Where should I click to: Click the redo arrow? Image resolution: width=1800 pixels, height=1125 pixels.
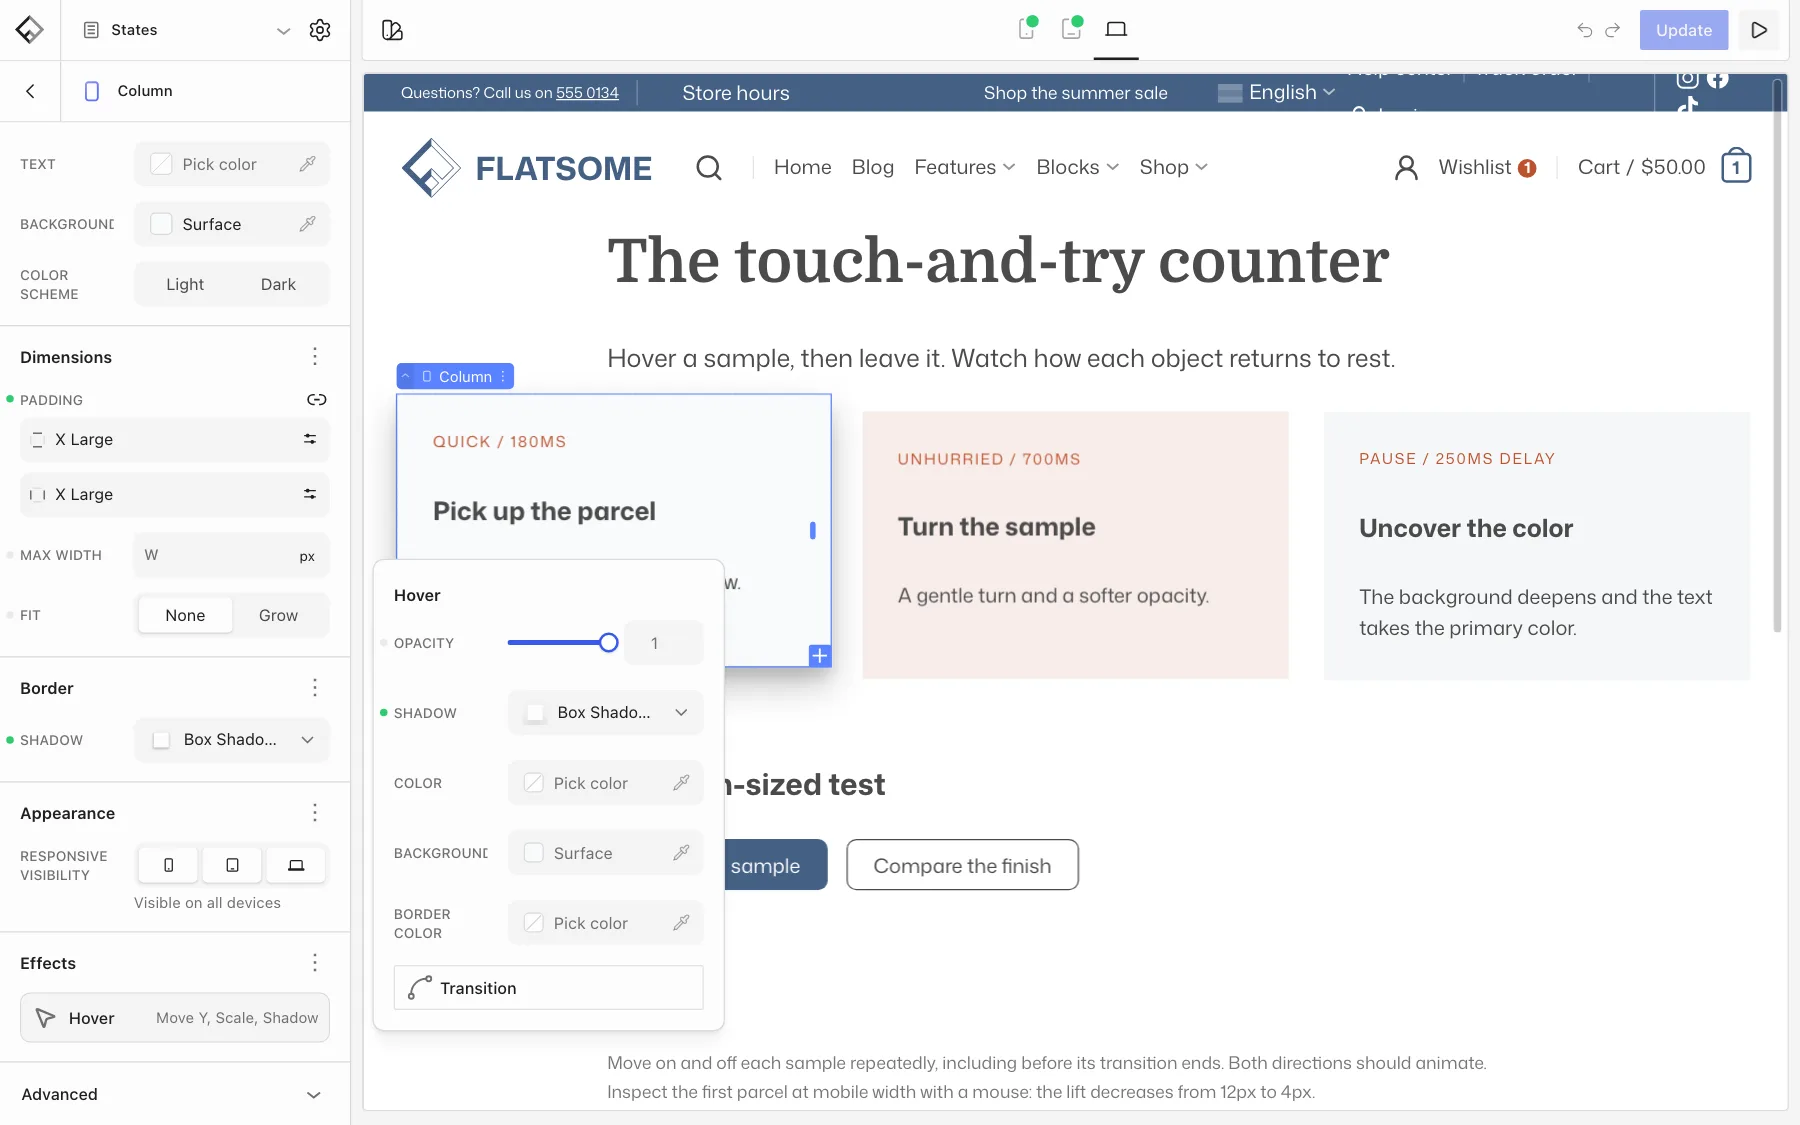(1612, 30)
